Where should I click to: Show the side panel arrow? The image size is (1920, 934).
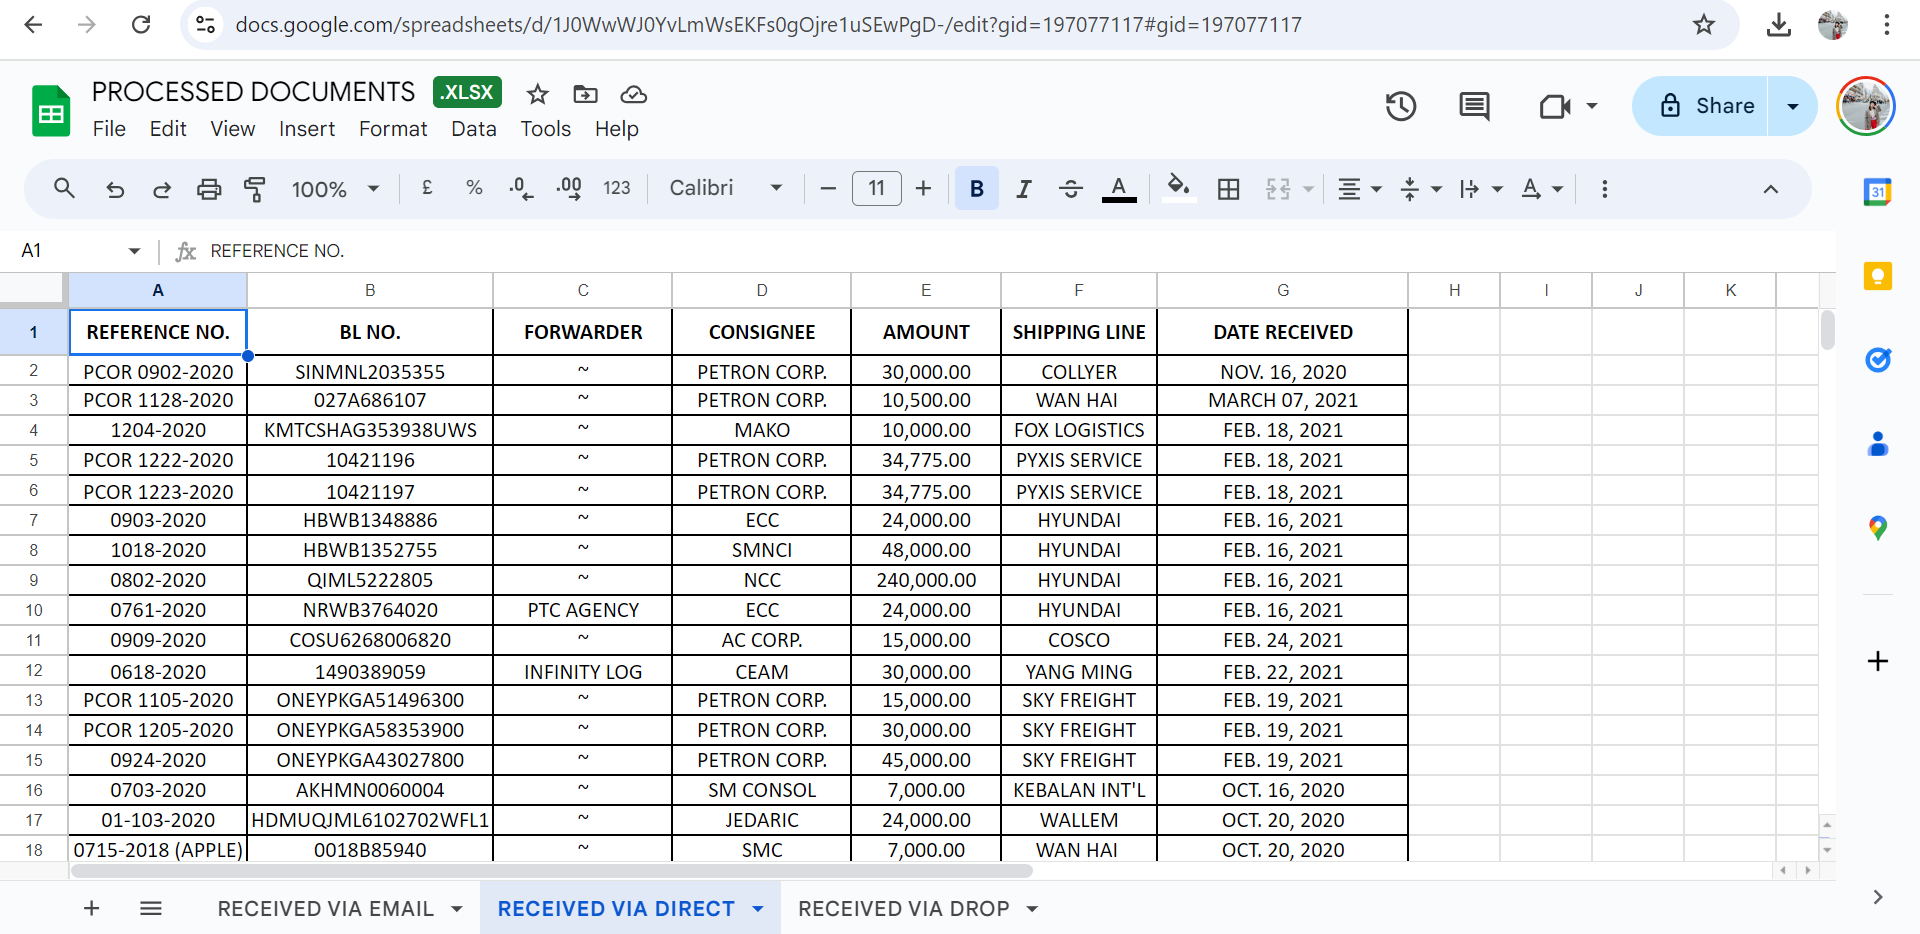[x=1878, y=897]
